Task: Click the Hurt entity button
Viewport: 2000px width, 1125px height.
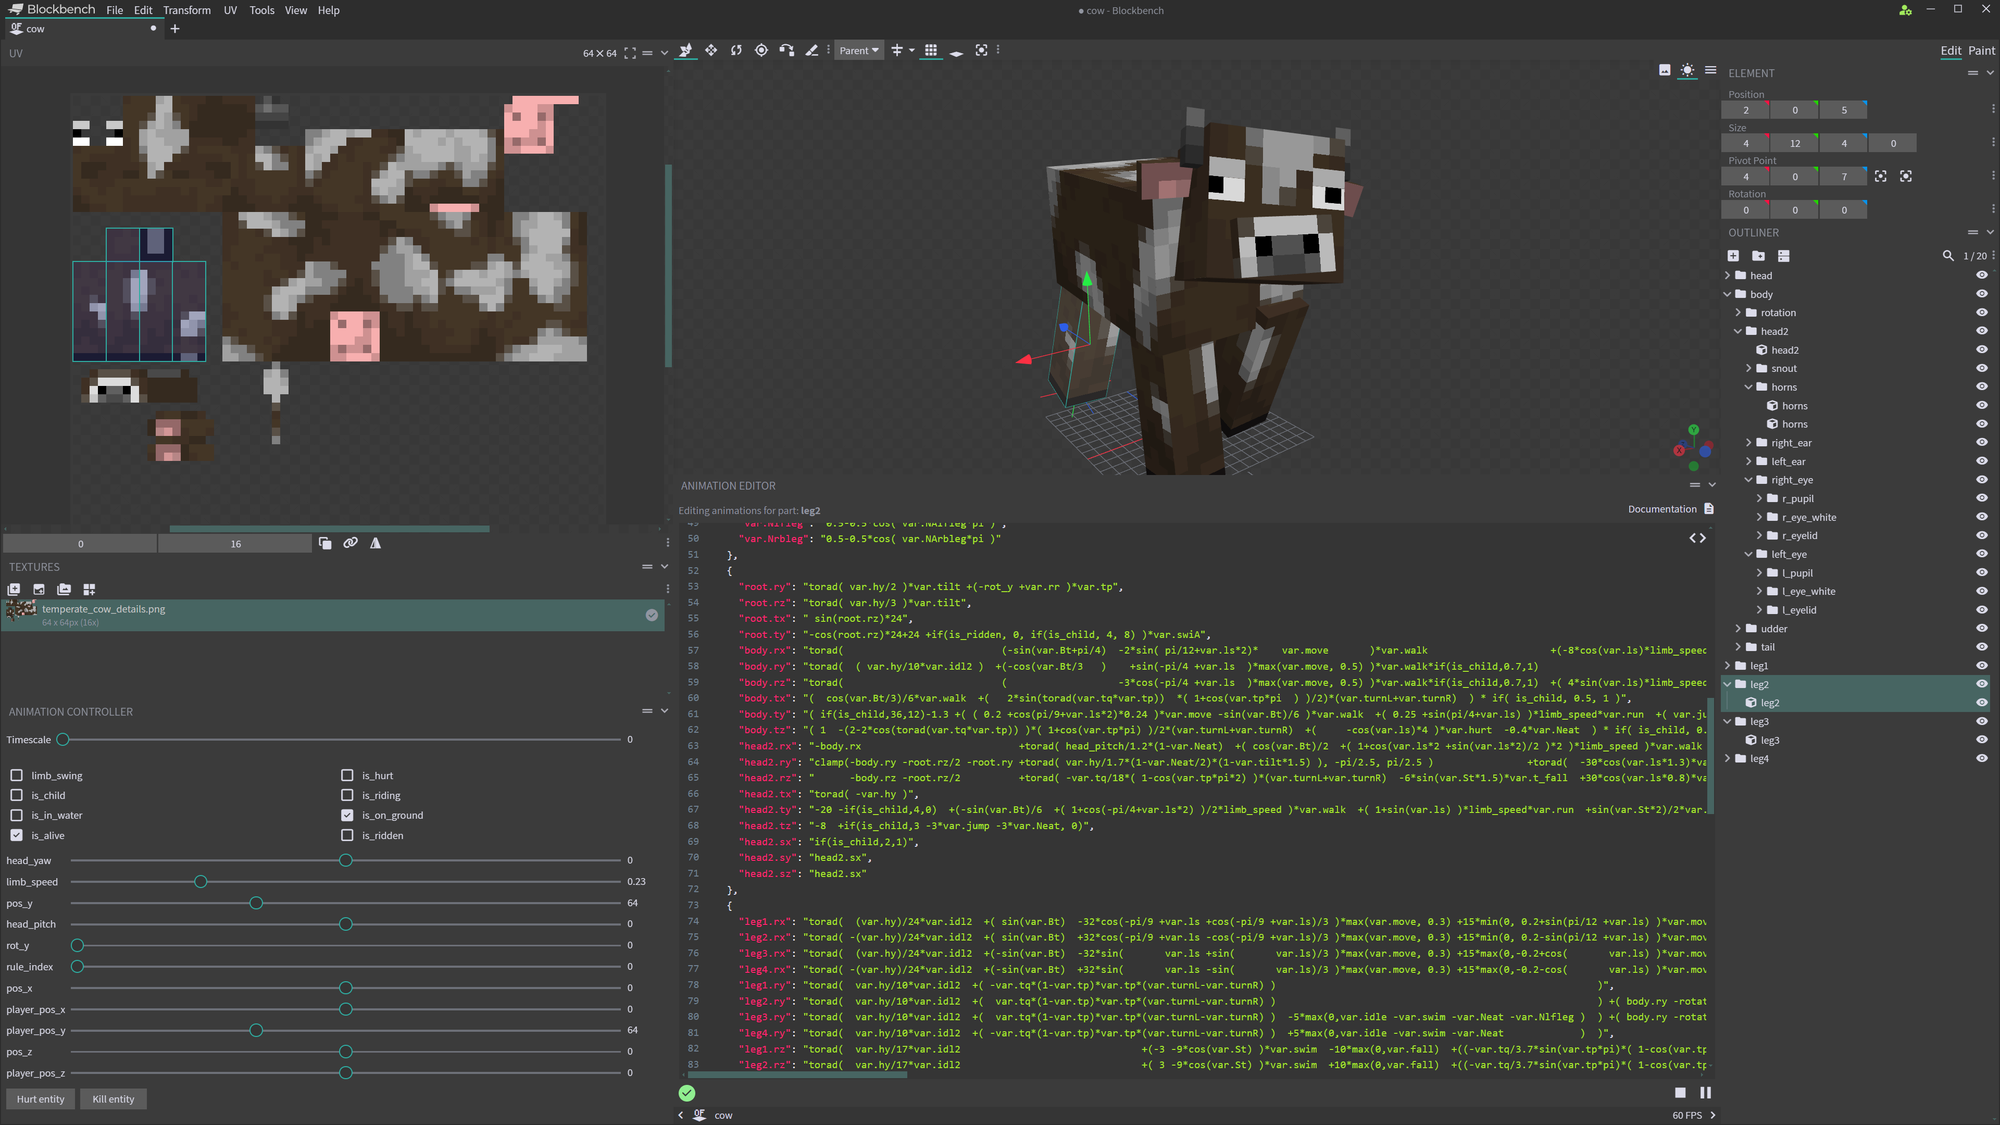Action: (40, 1099)
